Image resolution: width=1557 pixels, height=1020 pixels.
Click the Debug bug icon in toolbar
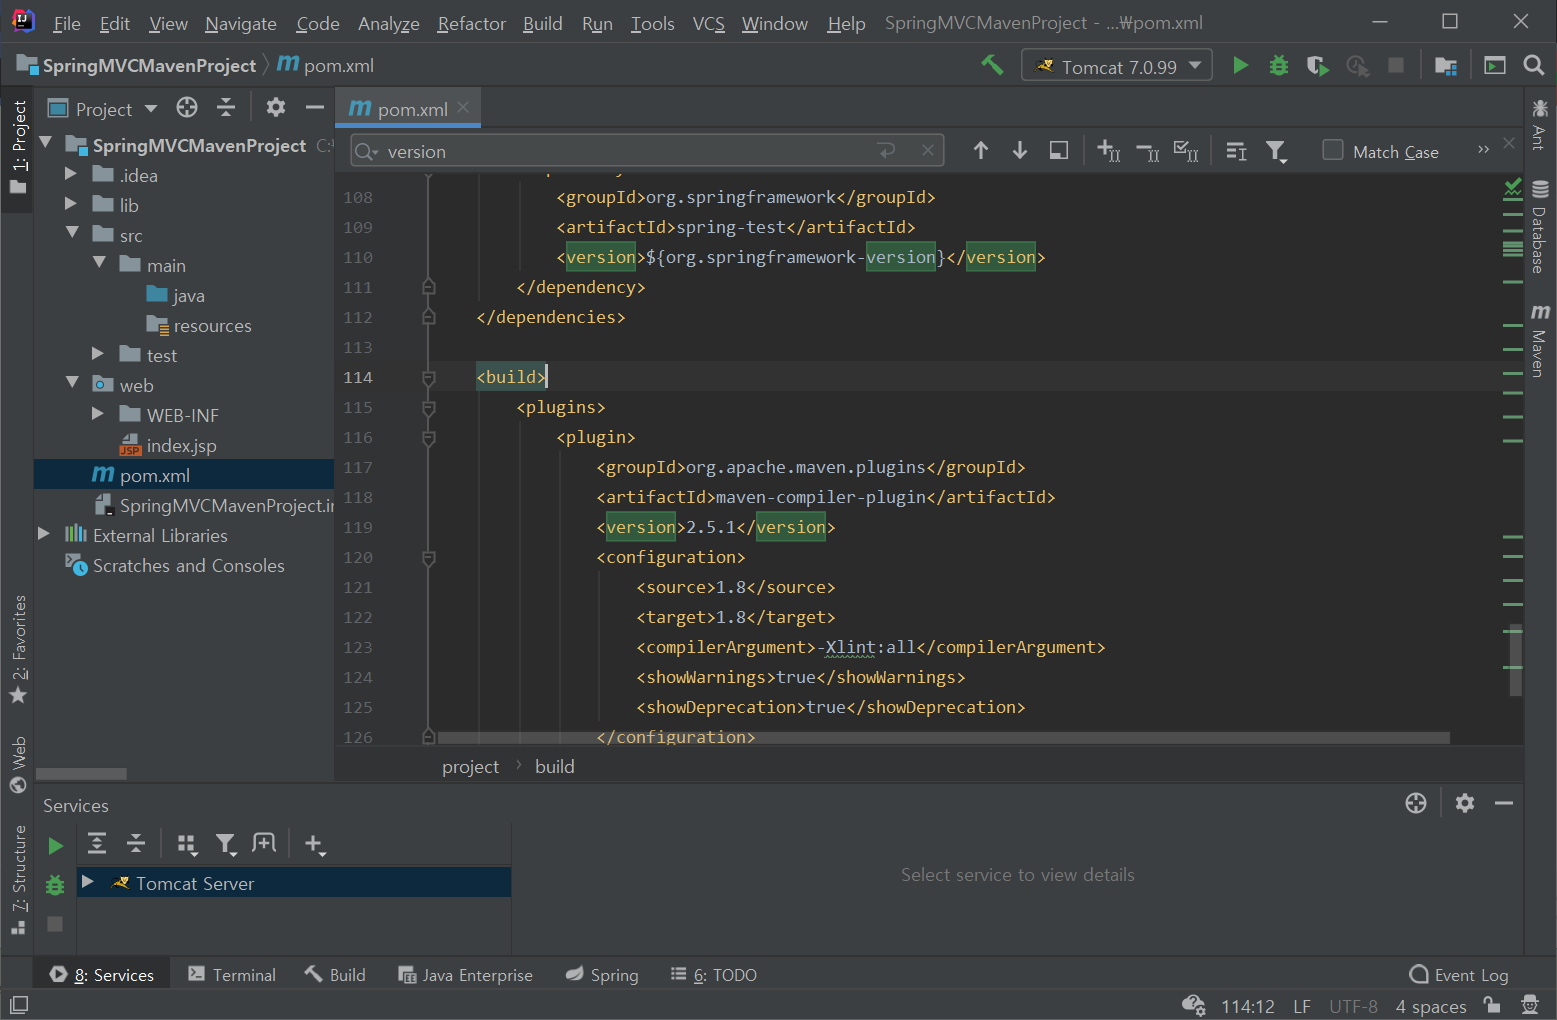(x=1278, y=66)
